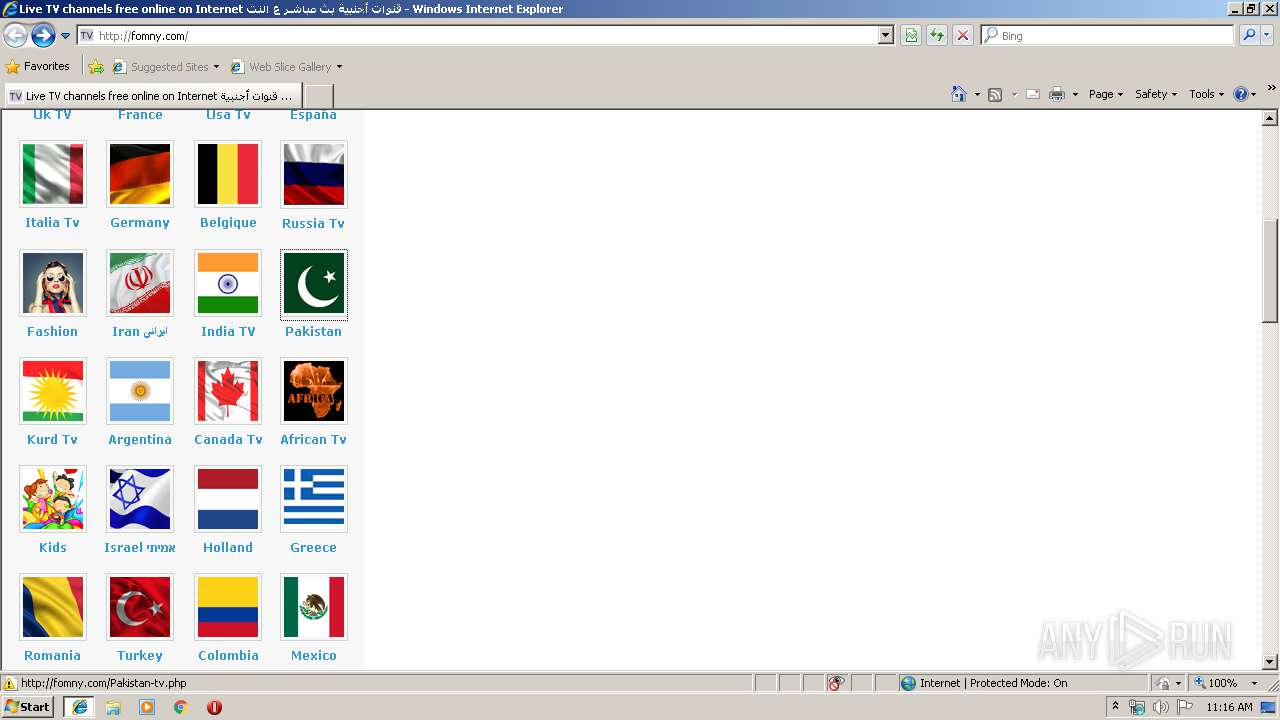Viewport: 1280px width, 720px height.
Task: Click the popup blocker status bar icon
Action: point(836,683)
